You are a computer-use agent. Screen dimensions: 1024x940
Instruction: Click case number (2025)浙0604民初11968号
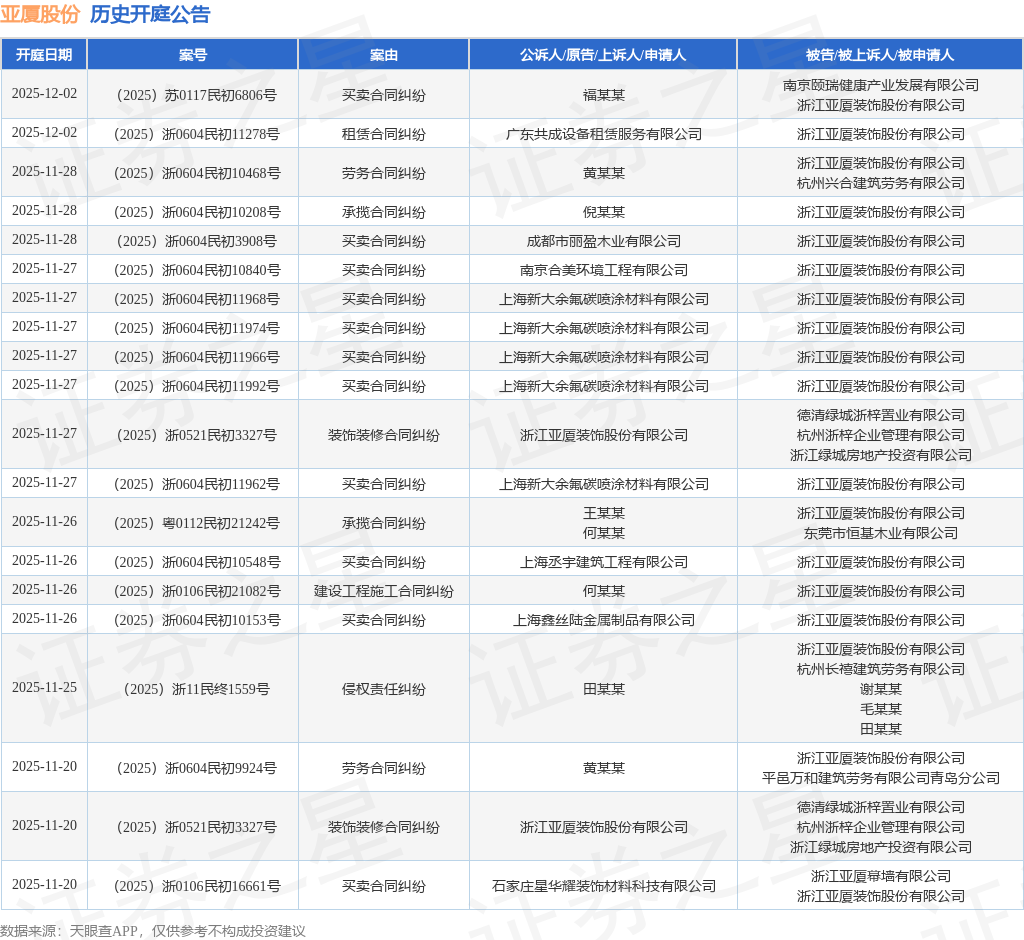pyautogui.click(x=197, y=299)
